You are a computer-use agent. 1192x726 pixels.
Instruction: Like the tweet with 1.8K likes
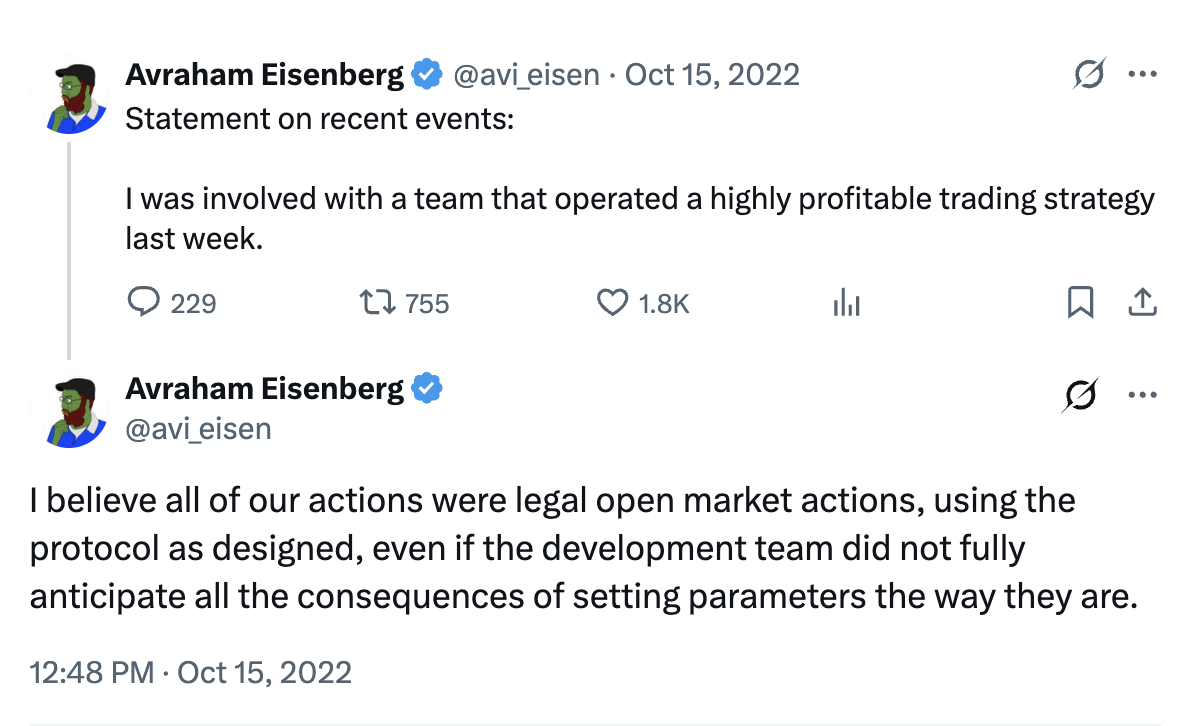pos(611,303)
